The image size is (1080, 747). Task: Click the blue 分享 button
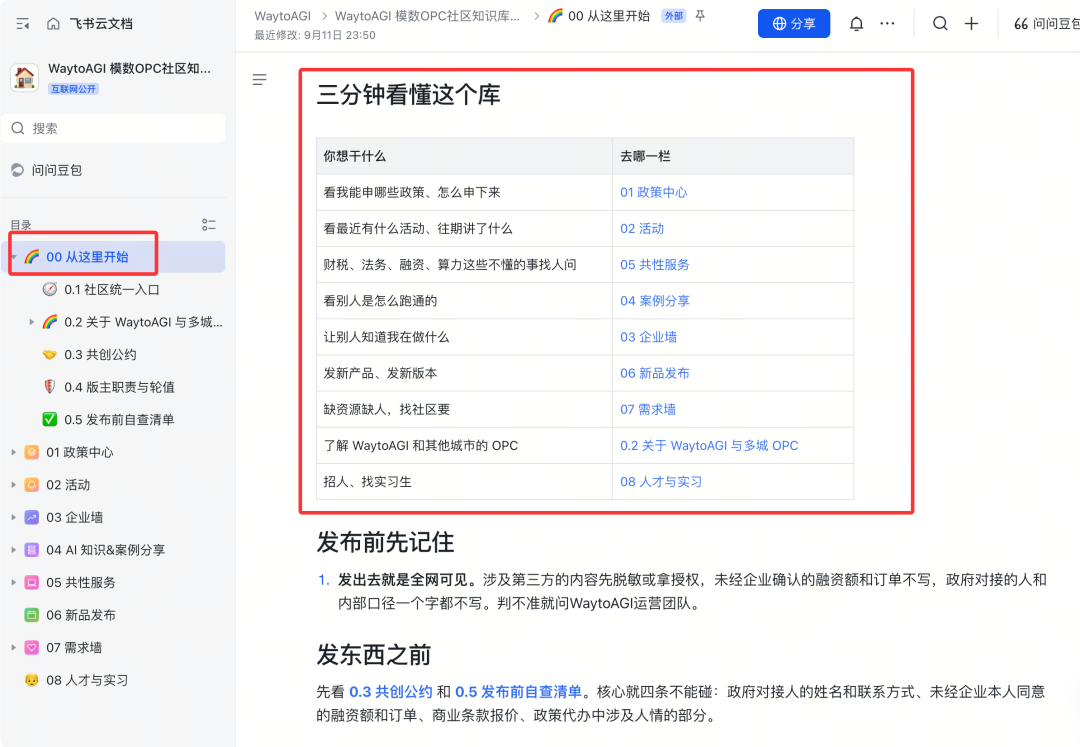(x=793, y=23)
